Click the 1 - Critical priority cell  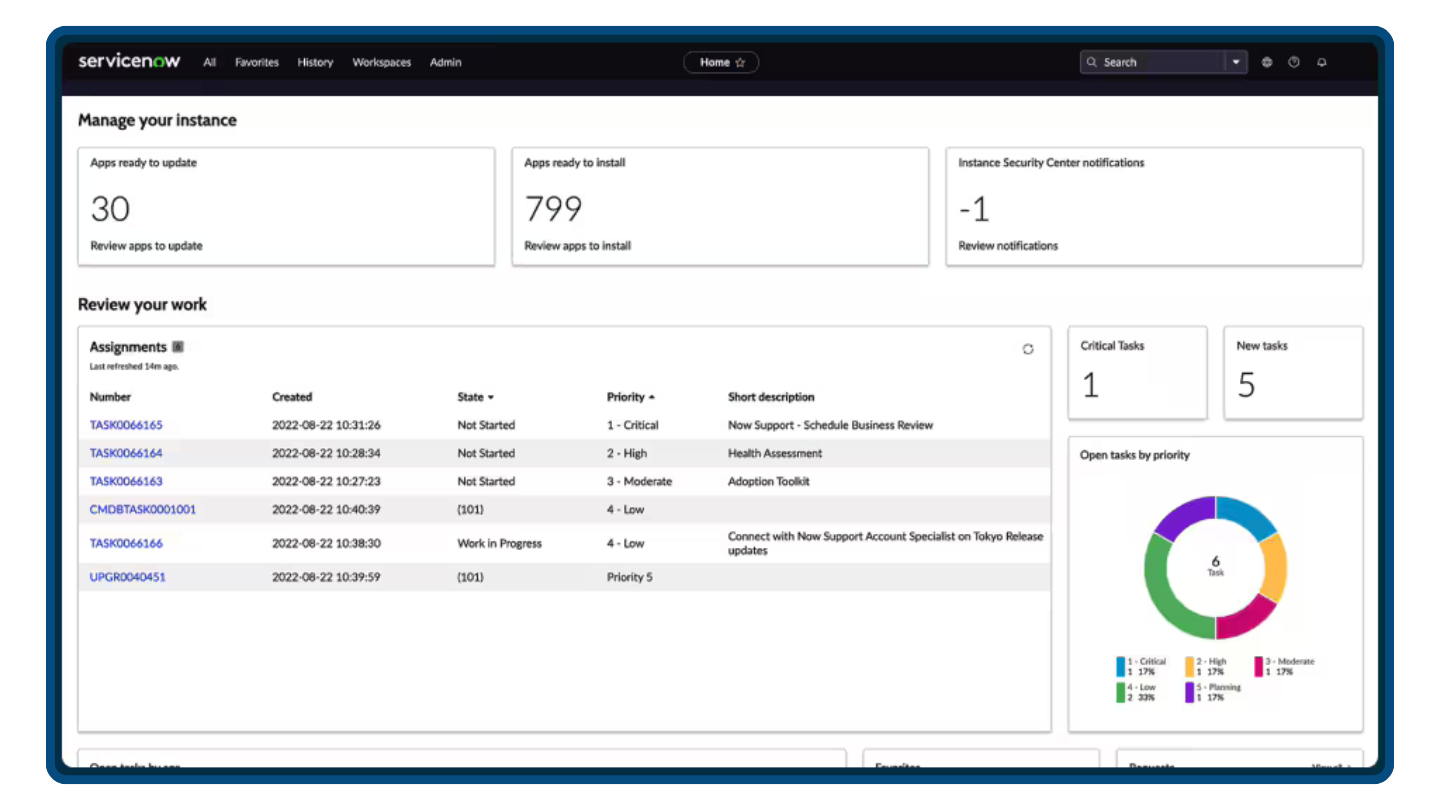click(633, 425)
